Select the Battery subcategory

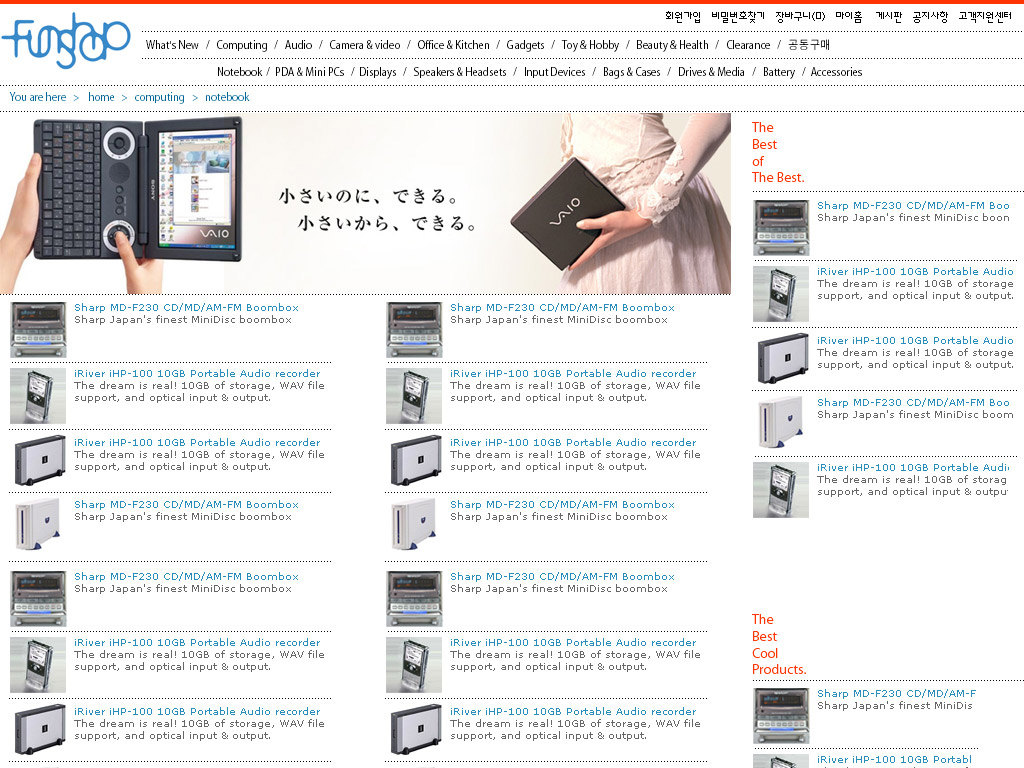coord(778,72)
